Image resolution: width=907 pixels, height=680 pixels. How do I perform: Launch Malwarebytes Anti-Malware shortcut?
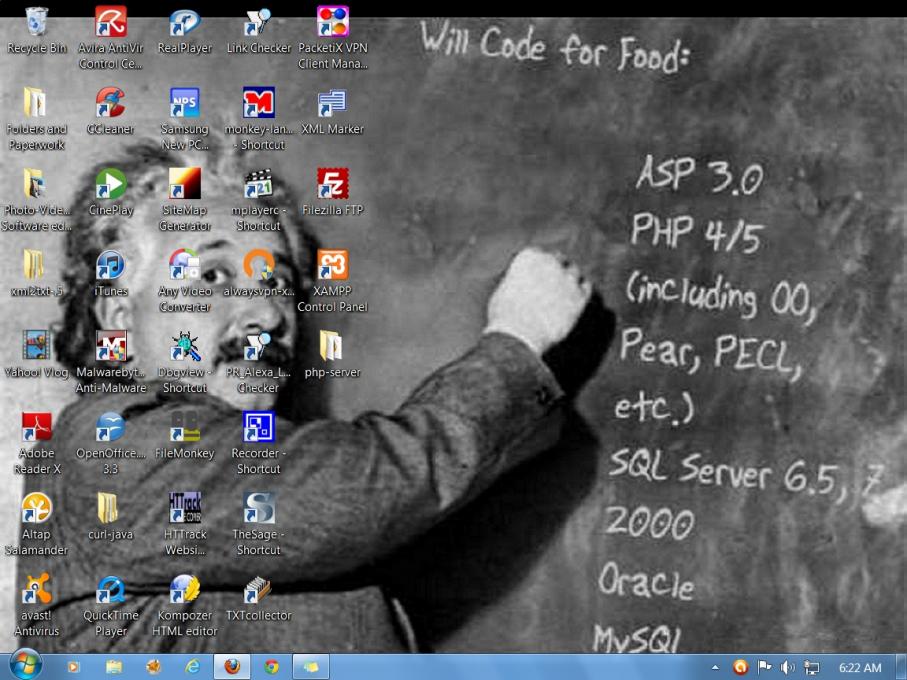tap(110, 346)
